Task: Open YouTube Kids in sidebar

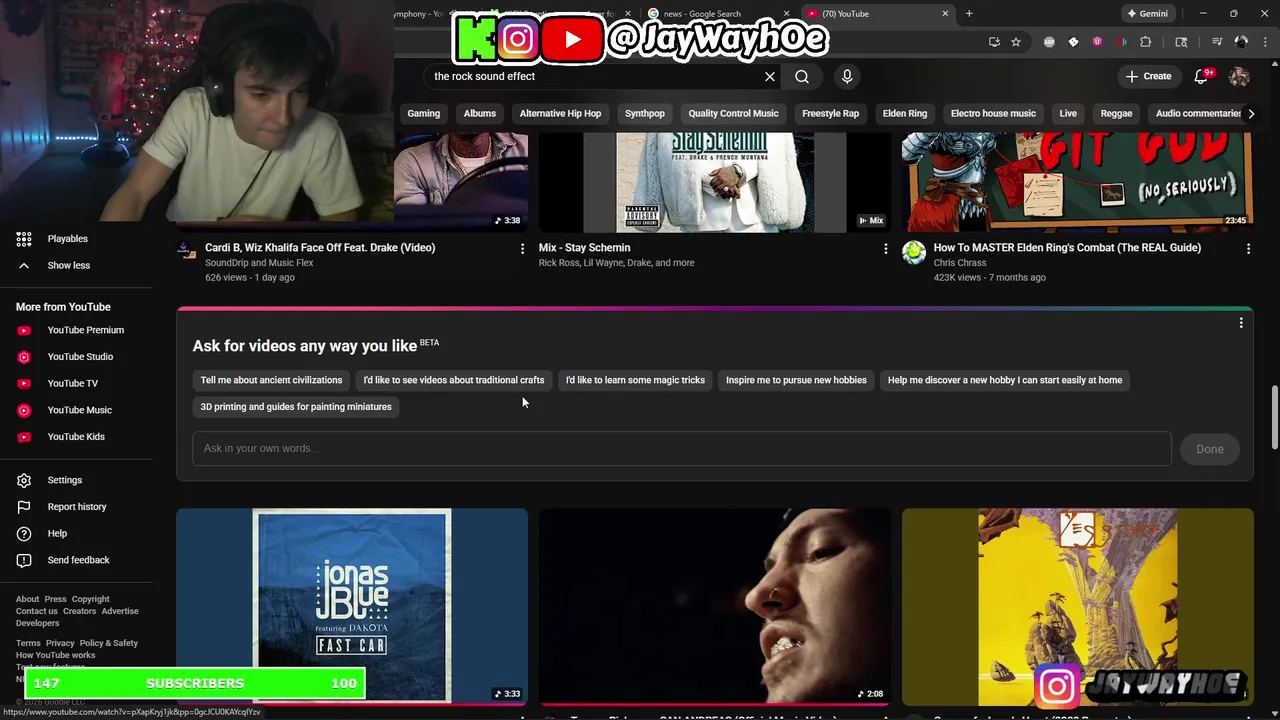Action: click(x=77, y=437)
